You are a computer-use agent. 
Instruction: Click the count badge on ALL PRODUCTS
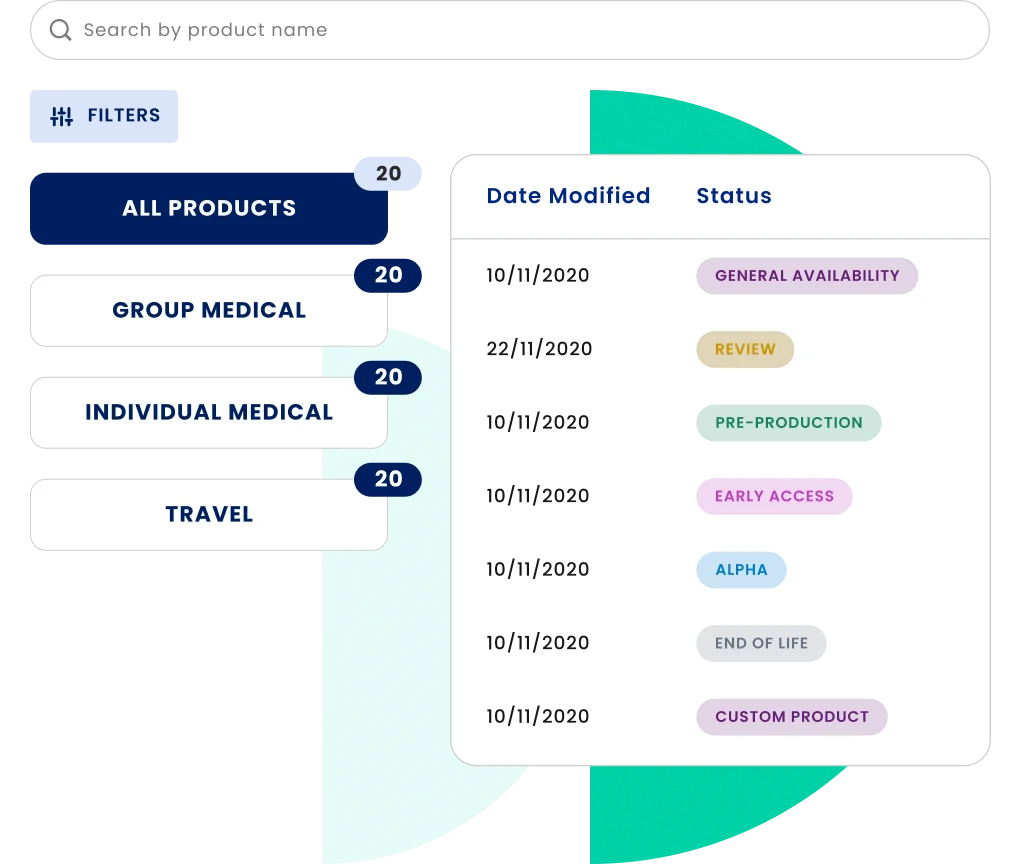point(388,173)
